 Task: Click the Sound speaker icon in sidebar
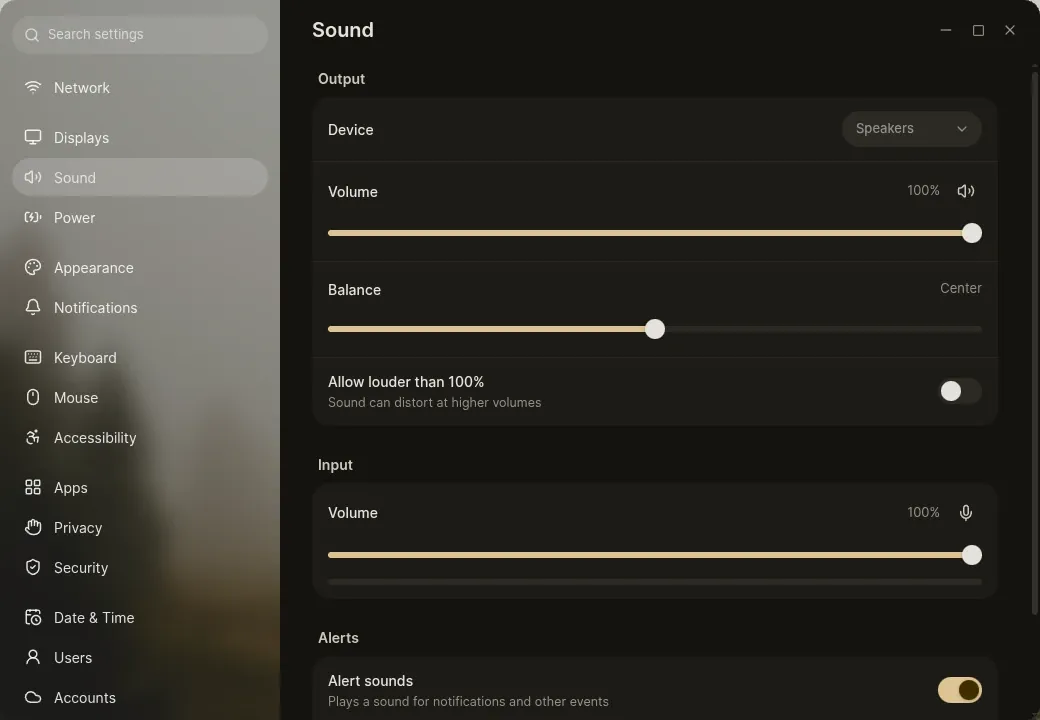click(32, 177)
